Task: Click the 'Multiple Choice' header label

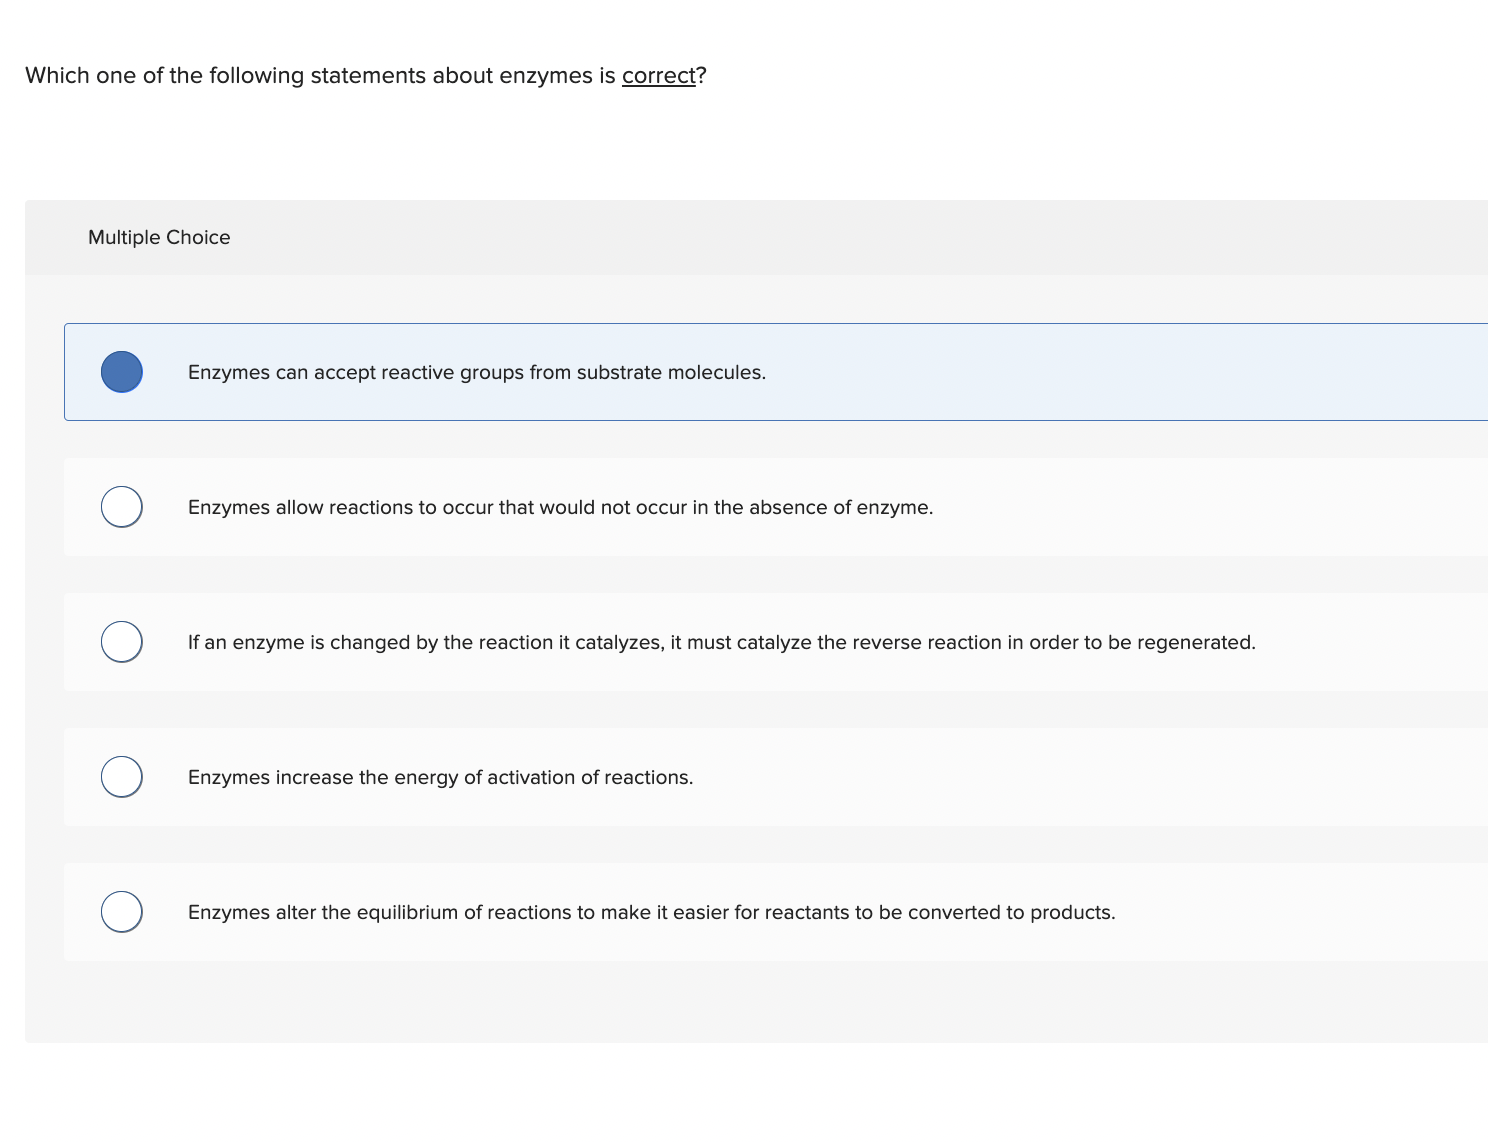Action: tap(159, 237)
